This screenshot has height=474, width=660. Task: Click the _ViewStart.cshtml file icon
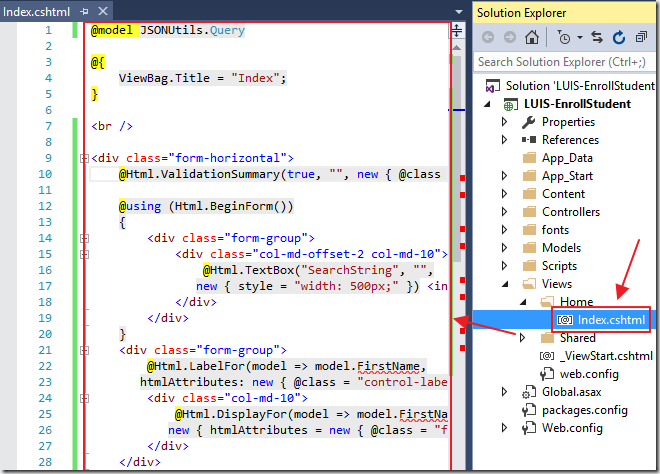pyautogui.click(x=547, y=356)
